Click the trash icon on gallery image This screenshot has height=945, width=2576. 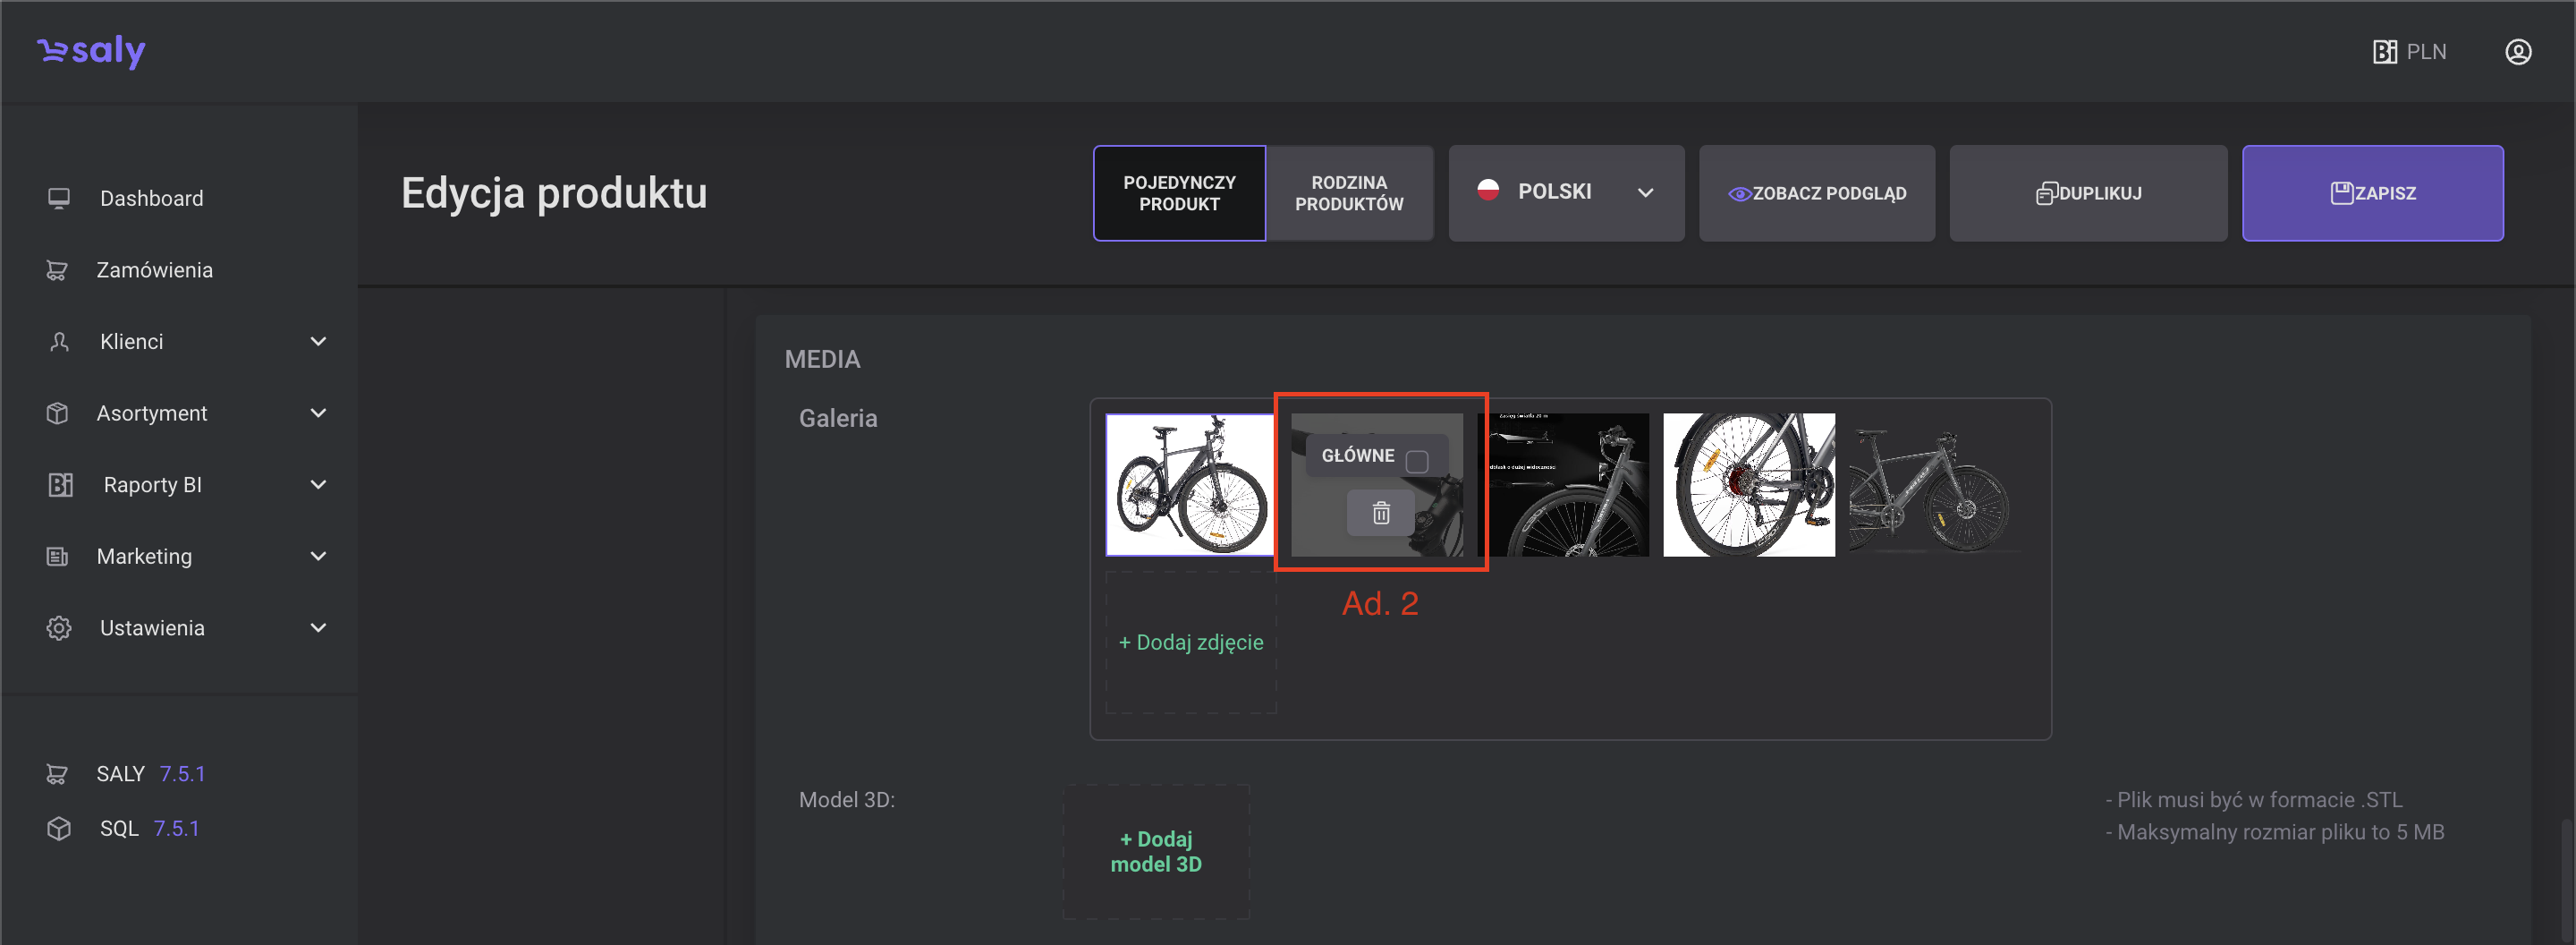coord(1380,513)
